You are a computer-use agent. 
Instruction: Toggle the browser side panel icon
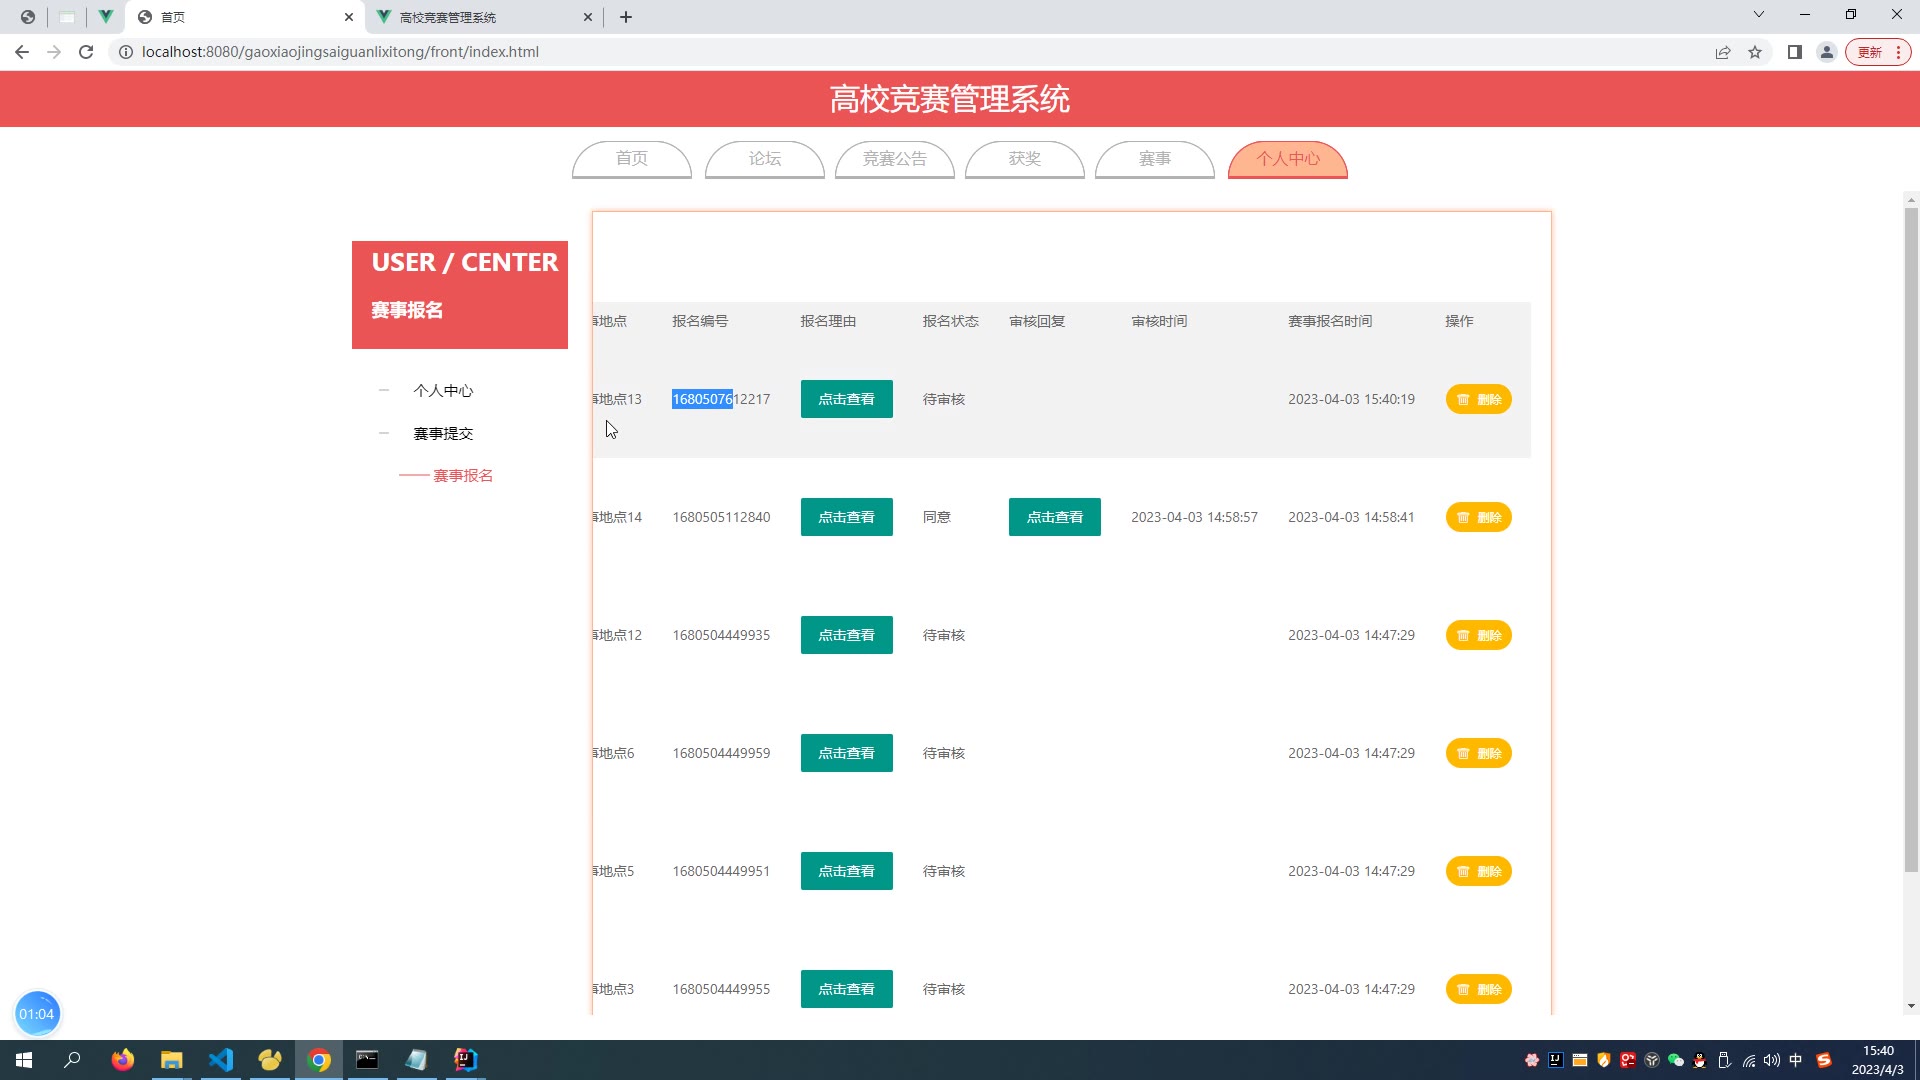tap(1795, 52)
